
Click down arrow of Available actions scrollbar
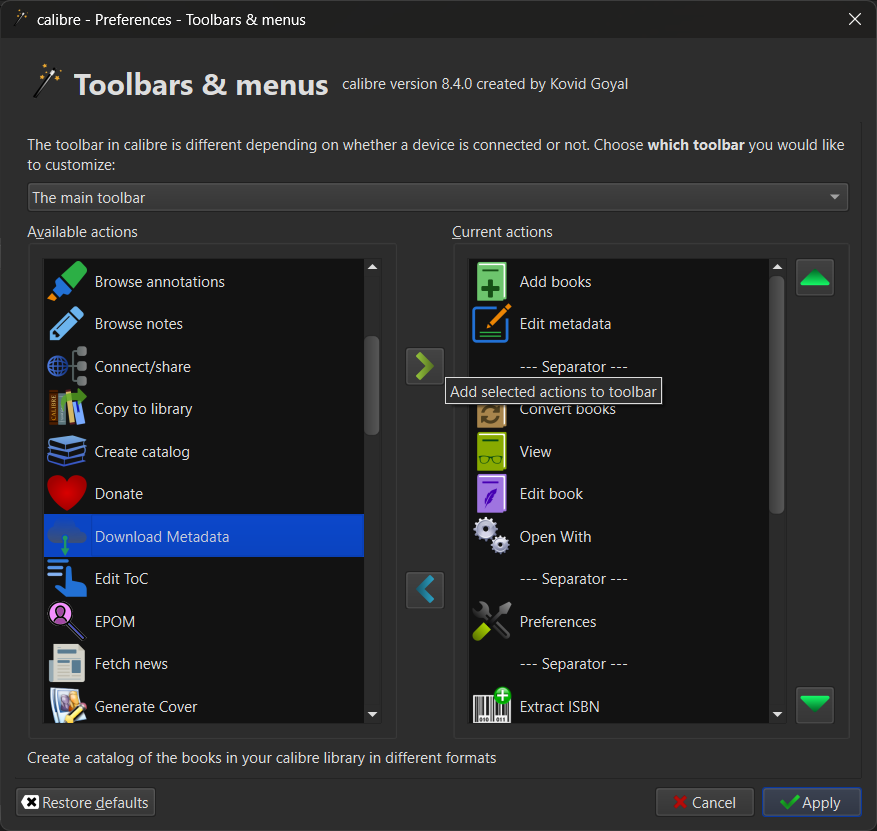[x=373, y=714]
